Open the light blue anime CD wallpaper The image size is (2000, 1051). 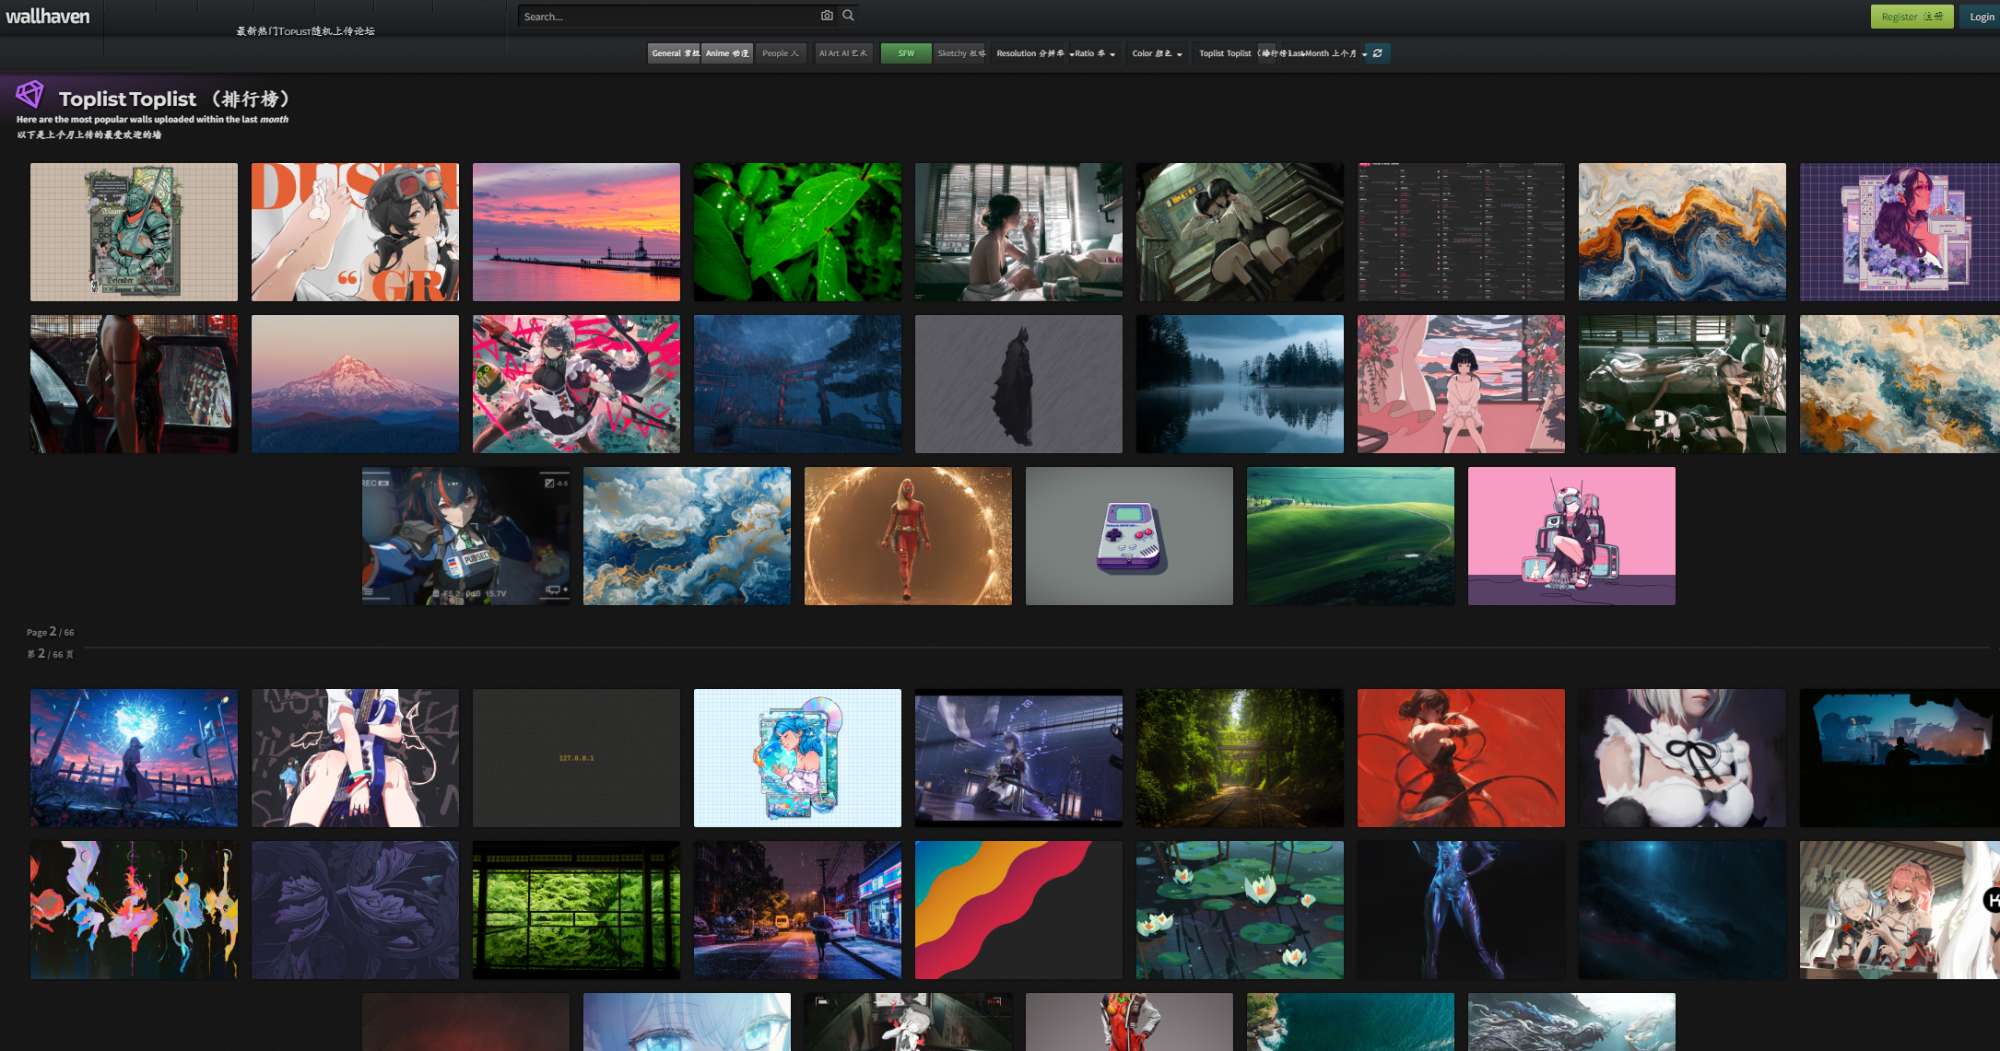tap(797, 758)
